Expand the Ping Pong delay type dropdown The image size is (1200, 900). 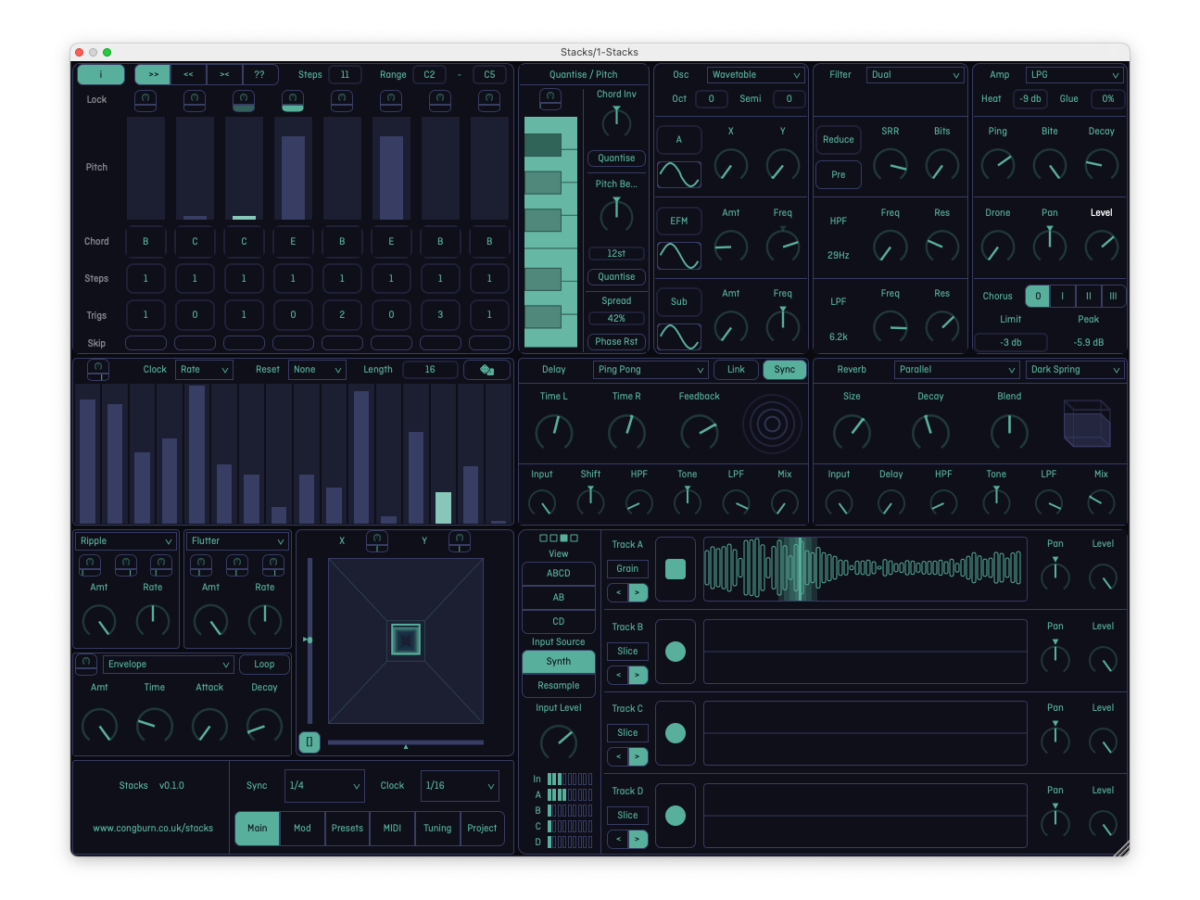click(650, 370)
